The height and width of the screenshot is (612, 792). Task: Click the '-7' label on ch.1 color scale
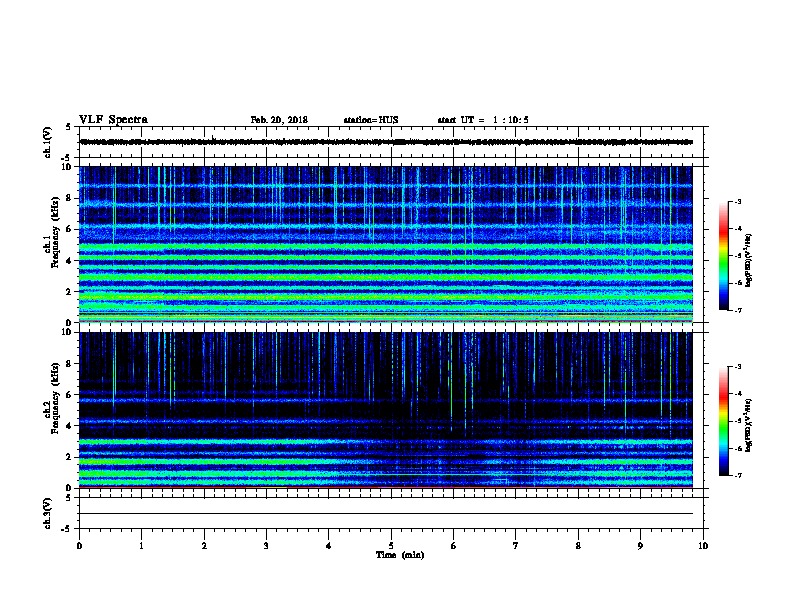click(x=737, y=310)
